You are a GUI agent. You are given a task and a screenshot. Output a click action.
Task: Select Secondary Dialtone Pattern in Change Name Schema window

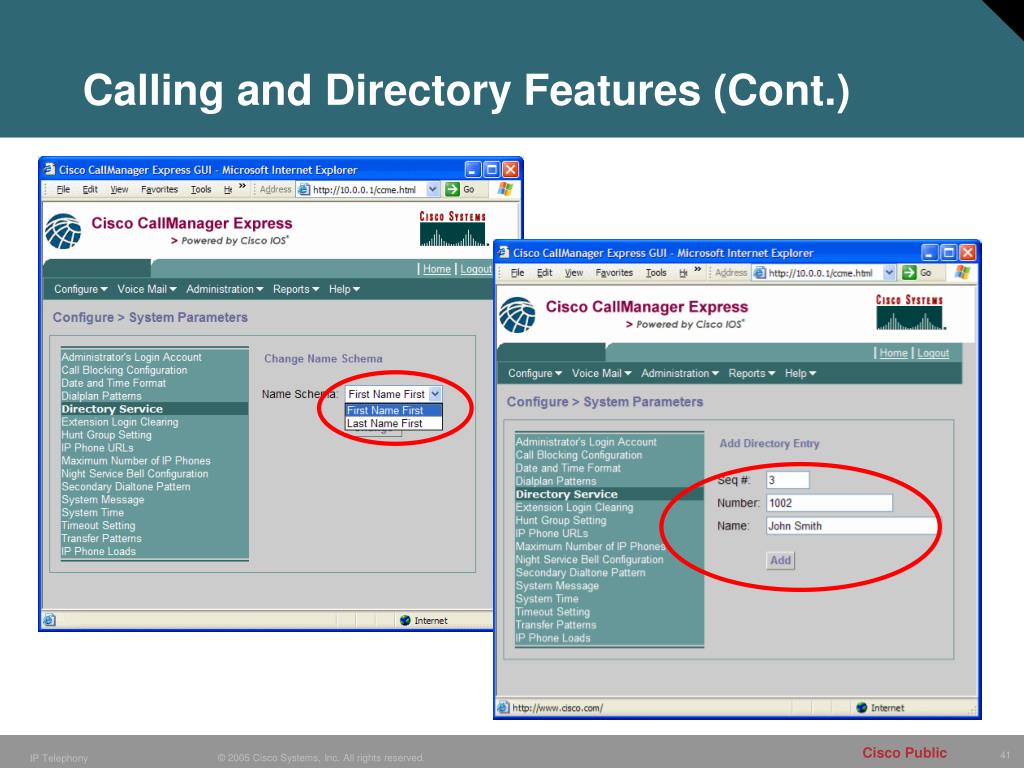(126, 487)
